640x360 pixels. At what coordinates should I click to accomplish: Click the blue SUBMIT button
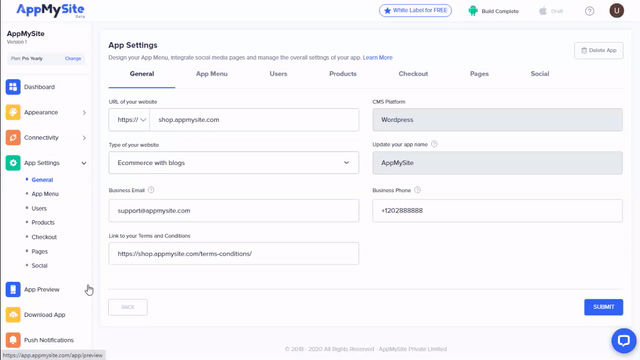pos(603,307)
